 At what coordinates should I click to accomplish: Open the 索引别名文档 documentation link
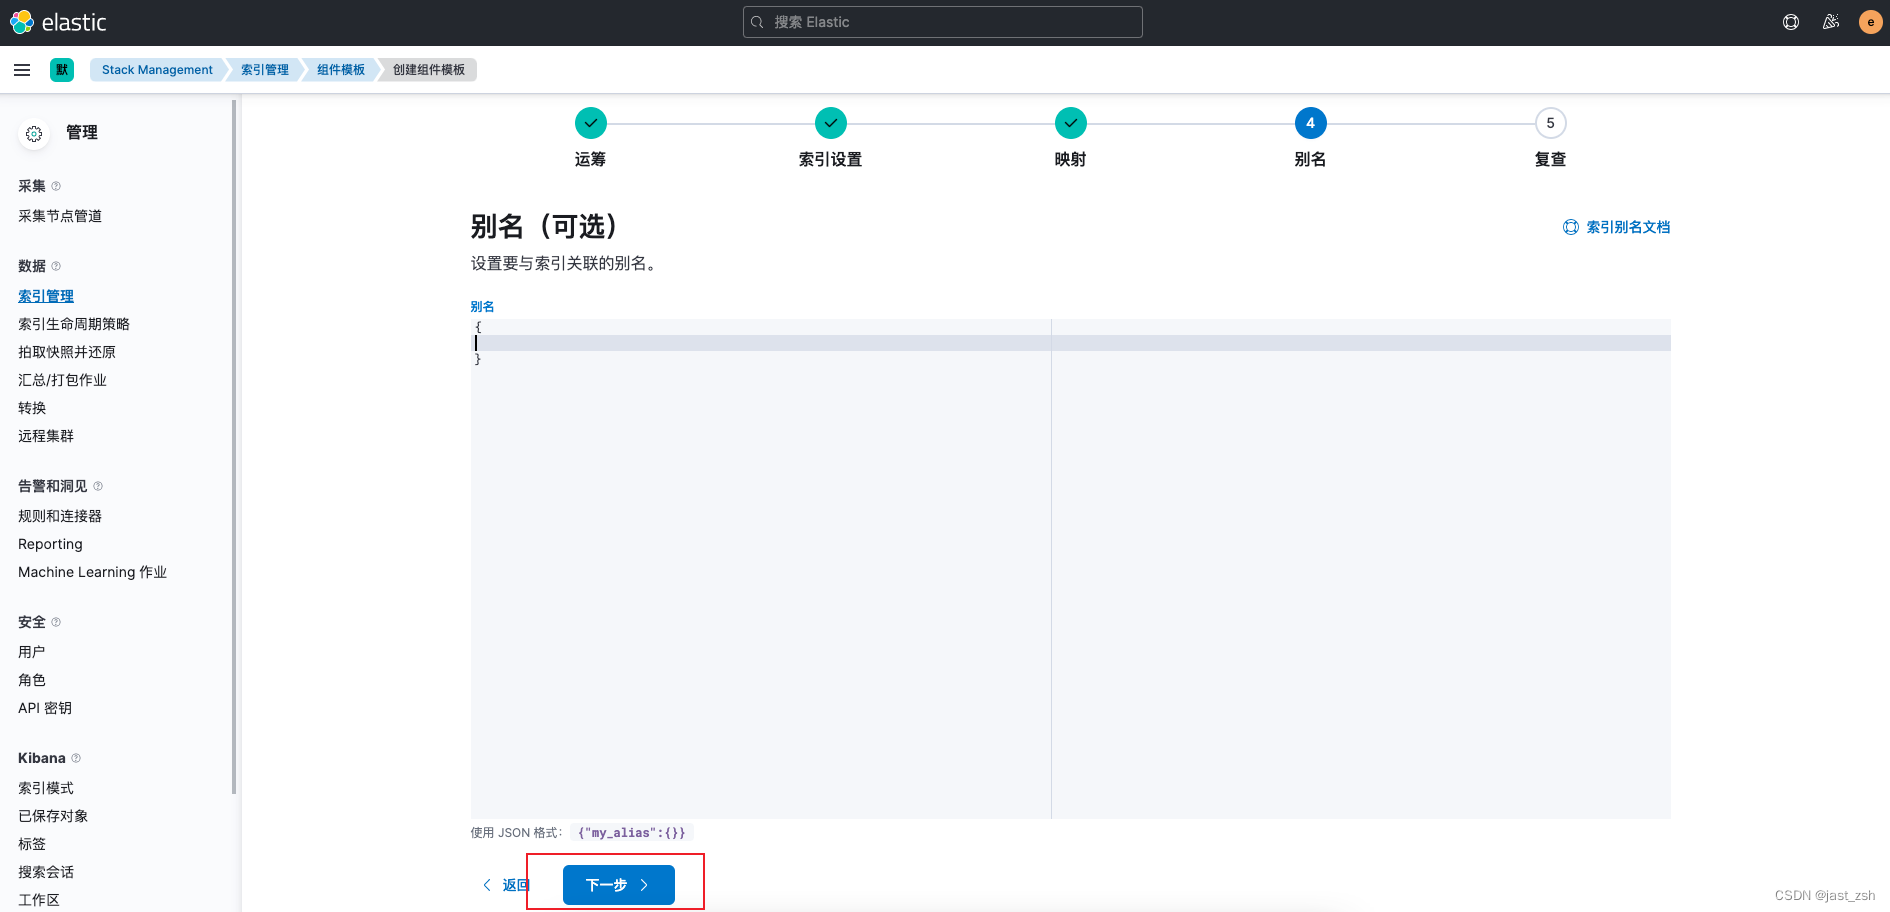click(1617, 227)
